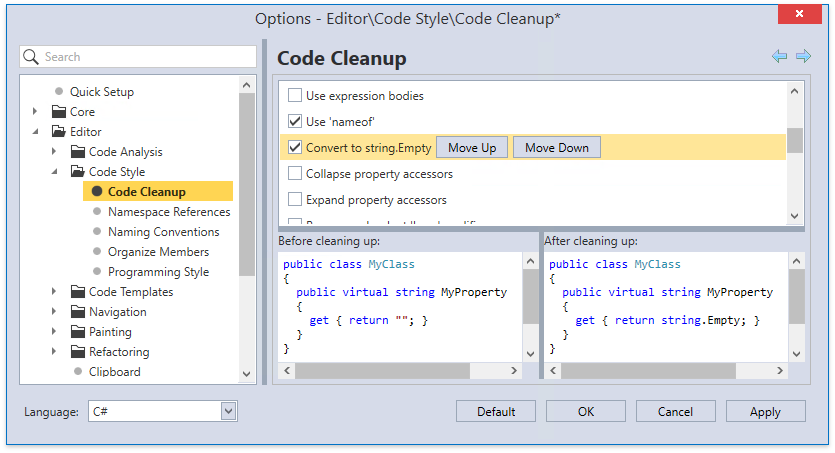Collapse the Editor tree node

(35, 132)
